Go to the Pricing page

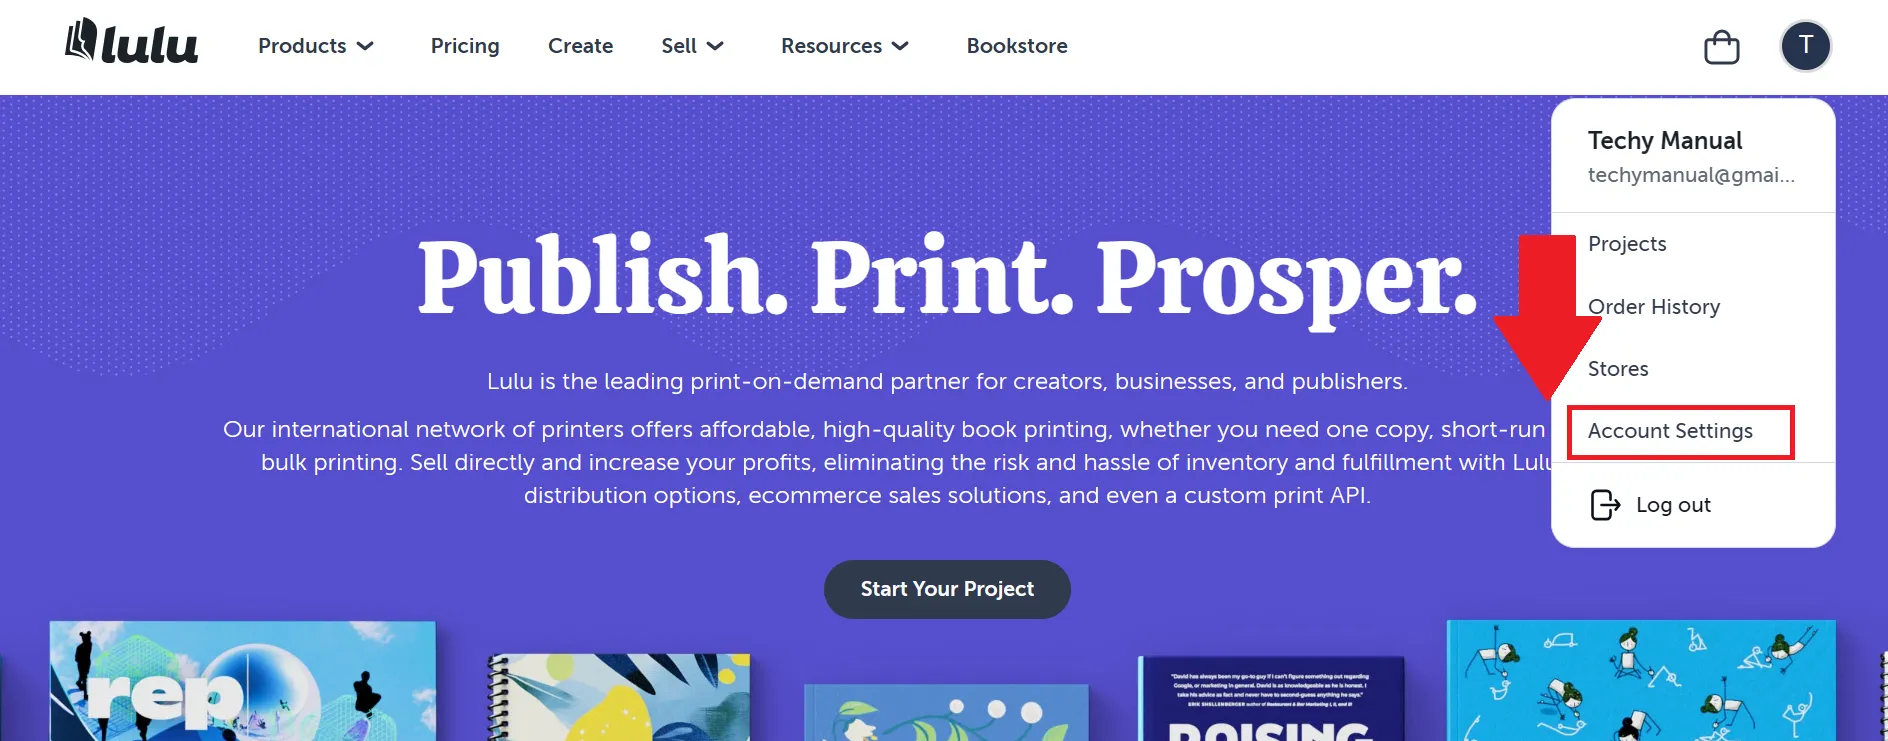tap(465, 46)
